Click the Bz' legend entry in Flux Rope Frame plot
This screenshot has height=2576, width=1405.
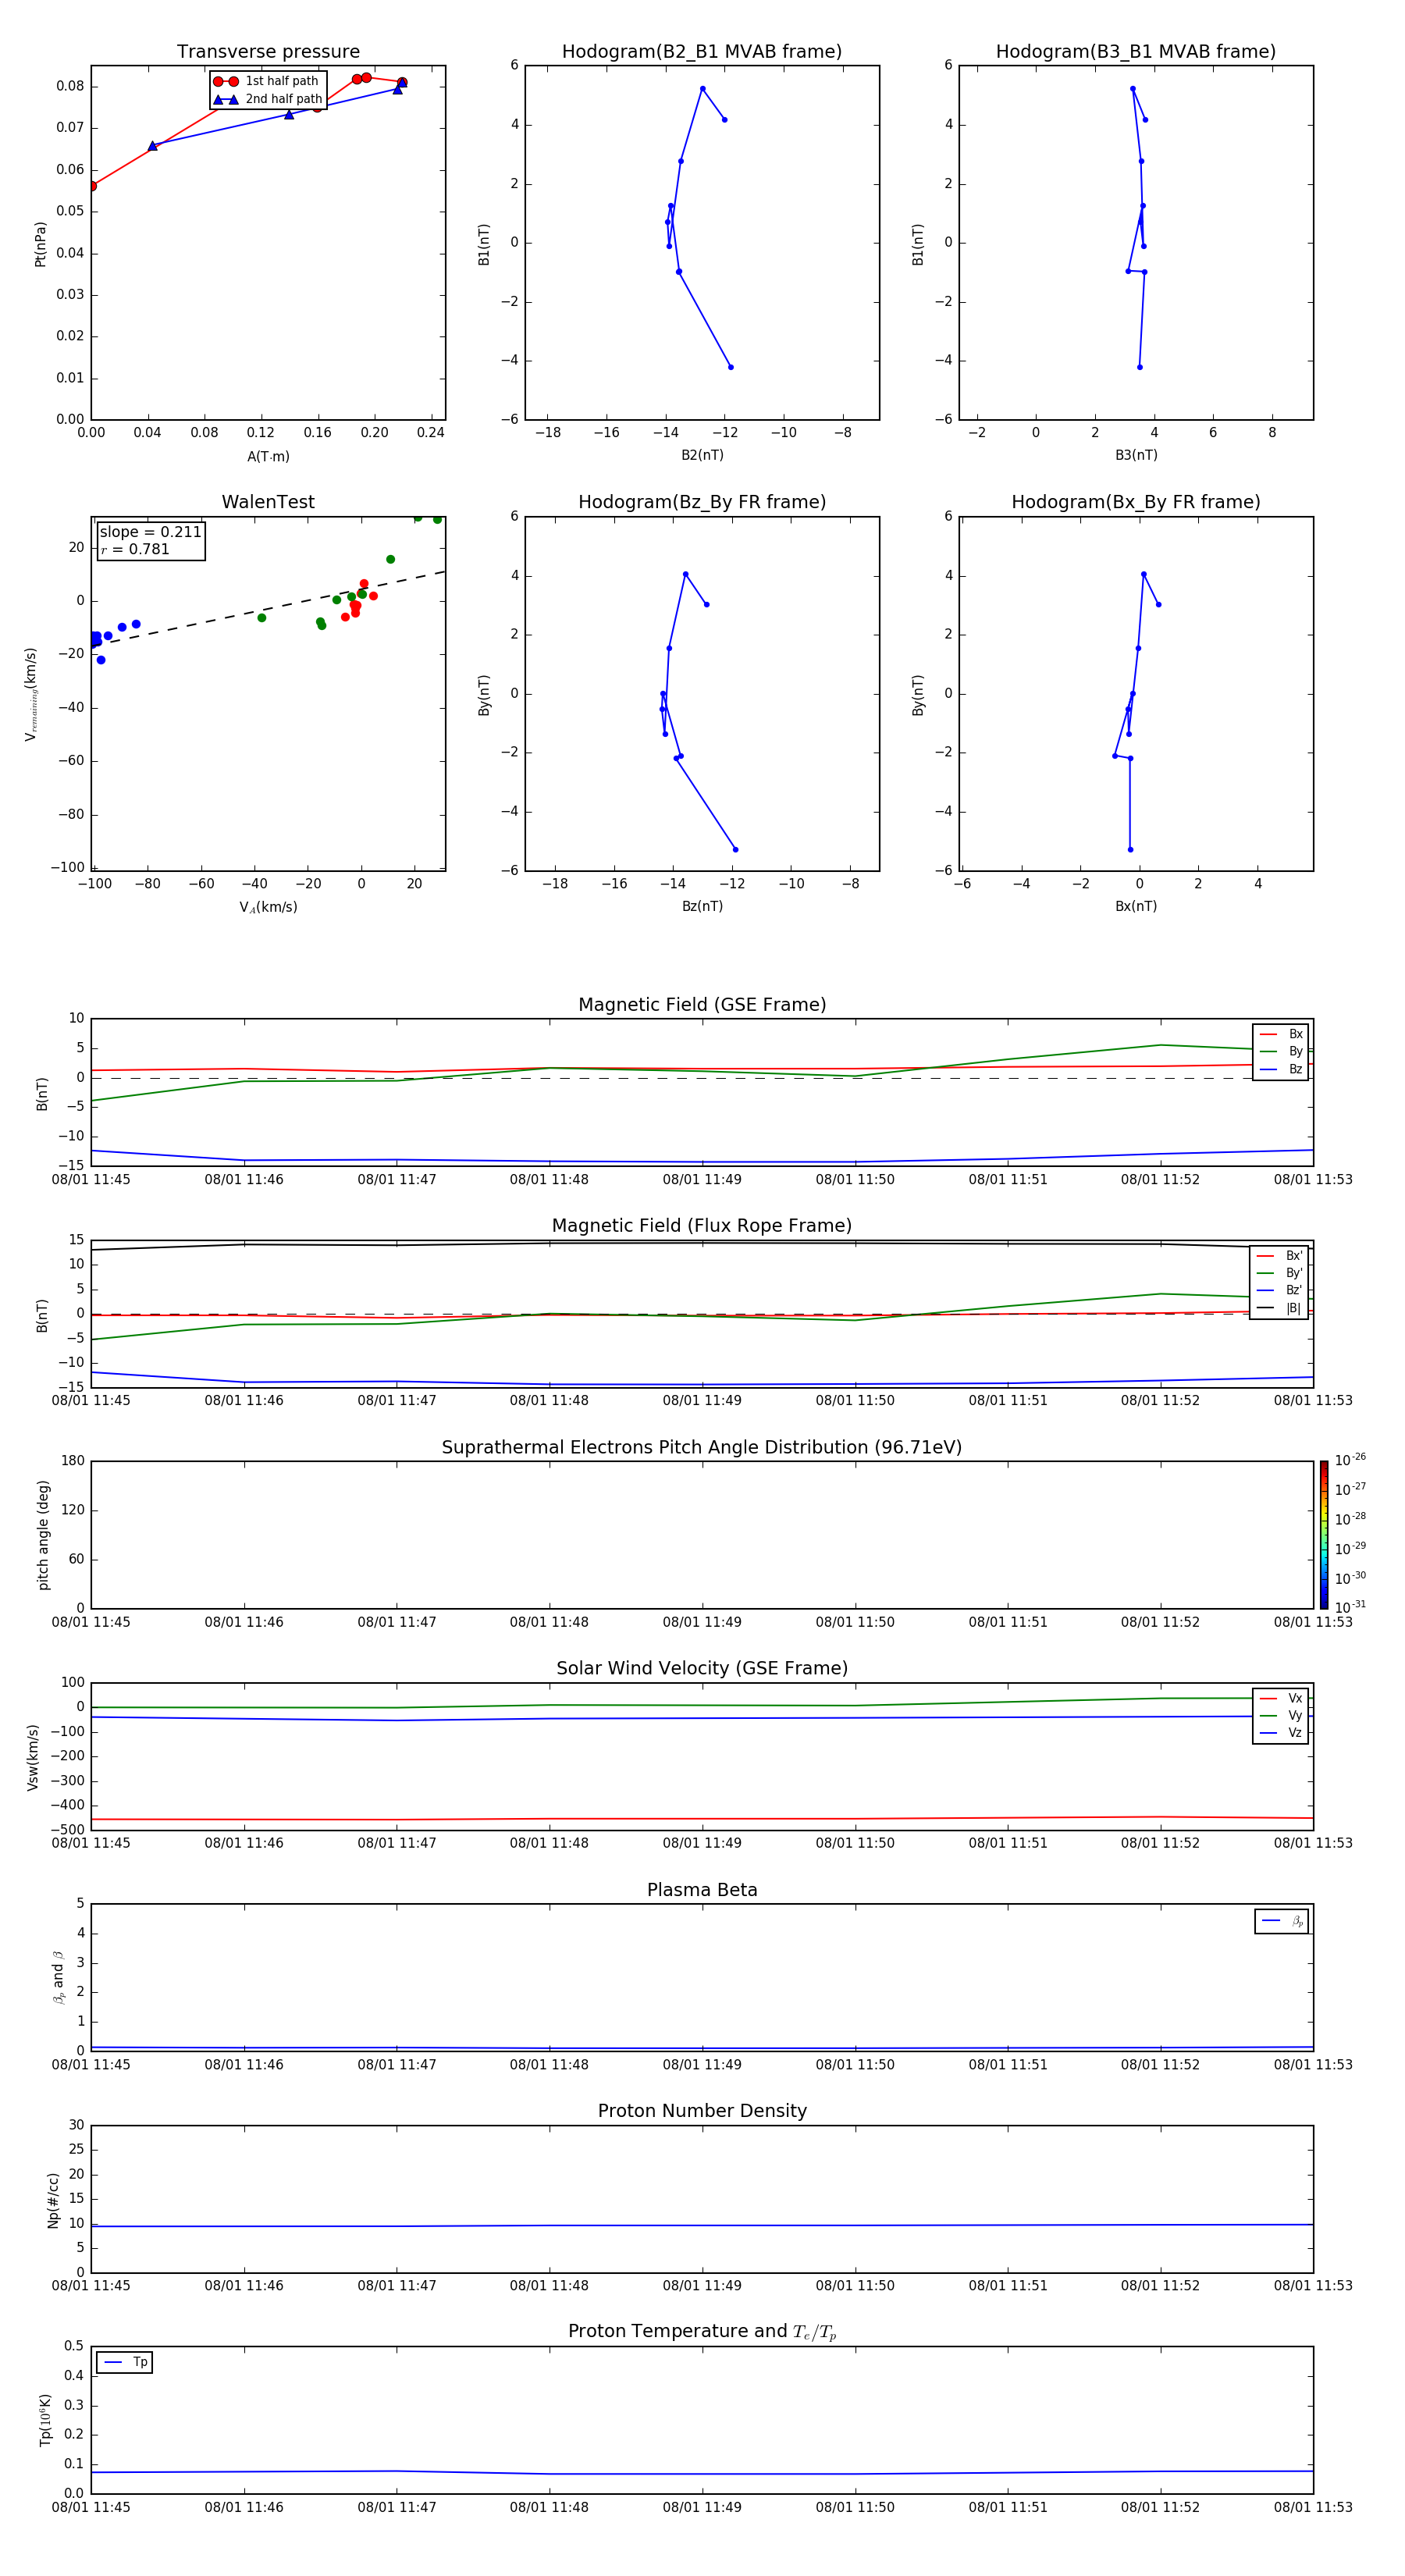[x=1279, y=1290]
